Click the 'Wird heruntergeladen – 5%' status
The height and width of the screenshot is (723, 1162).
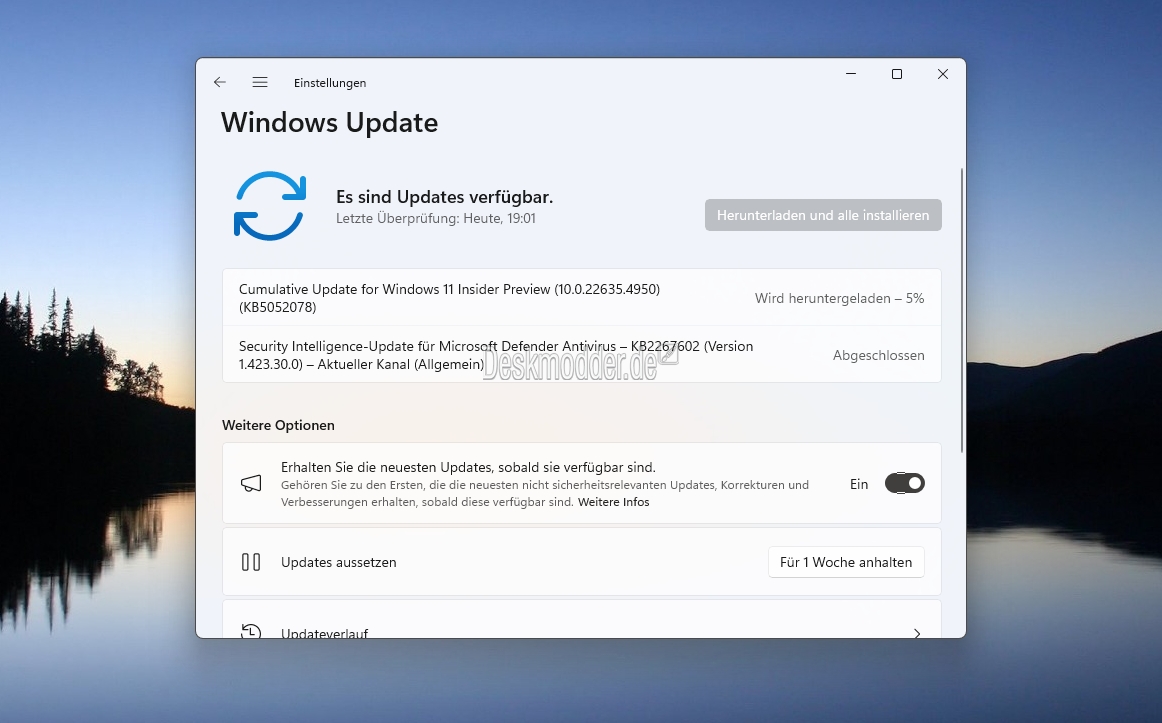840,299
